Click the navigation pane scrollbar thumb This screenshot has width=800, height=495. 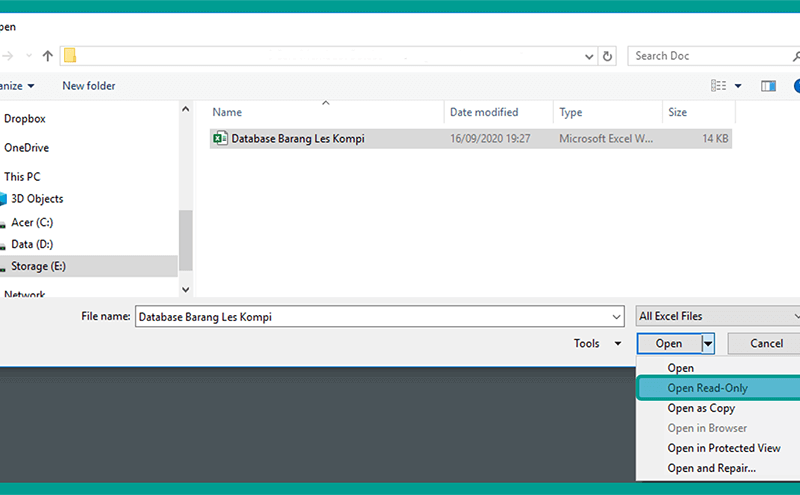186,240
